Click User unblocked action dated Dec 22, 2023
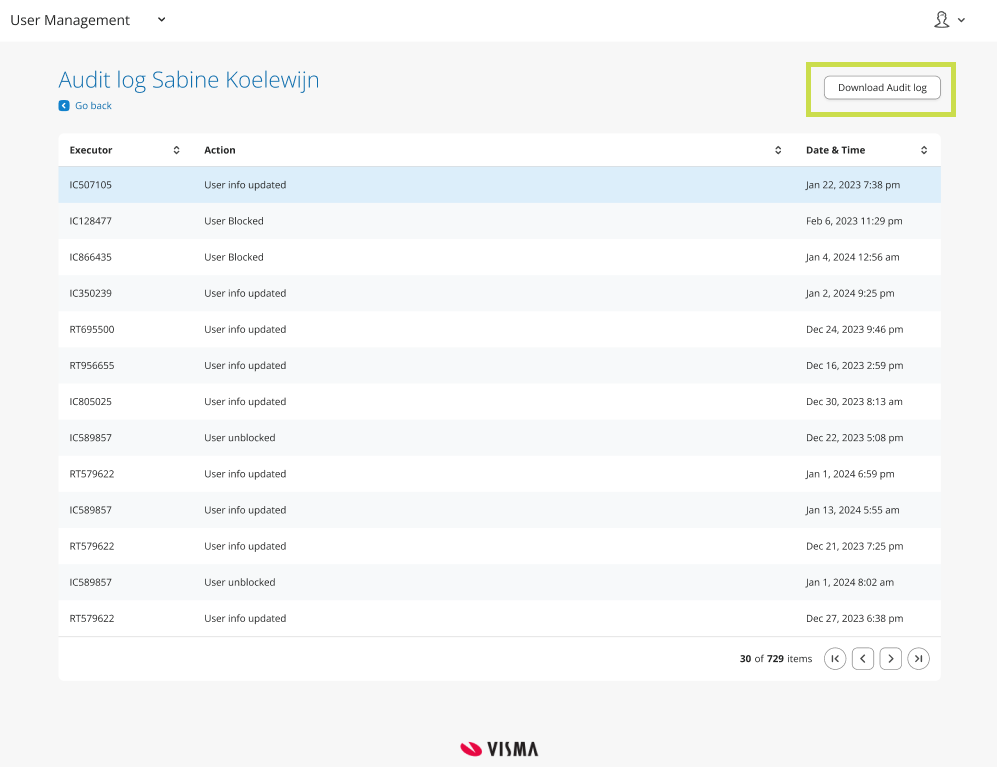This screenshot has width=997, height=767. point(240,438)
